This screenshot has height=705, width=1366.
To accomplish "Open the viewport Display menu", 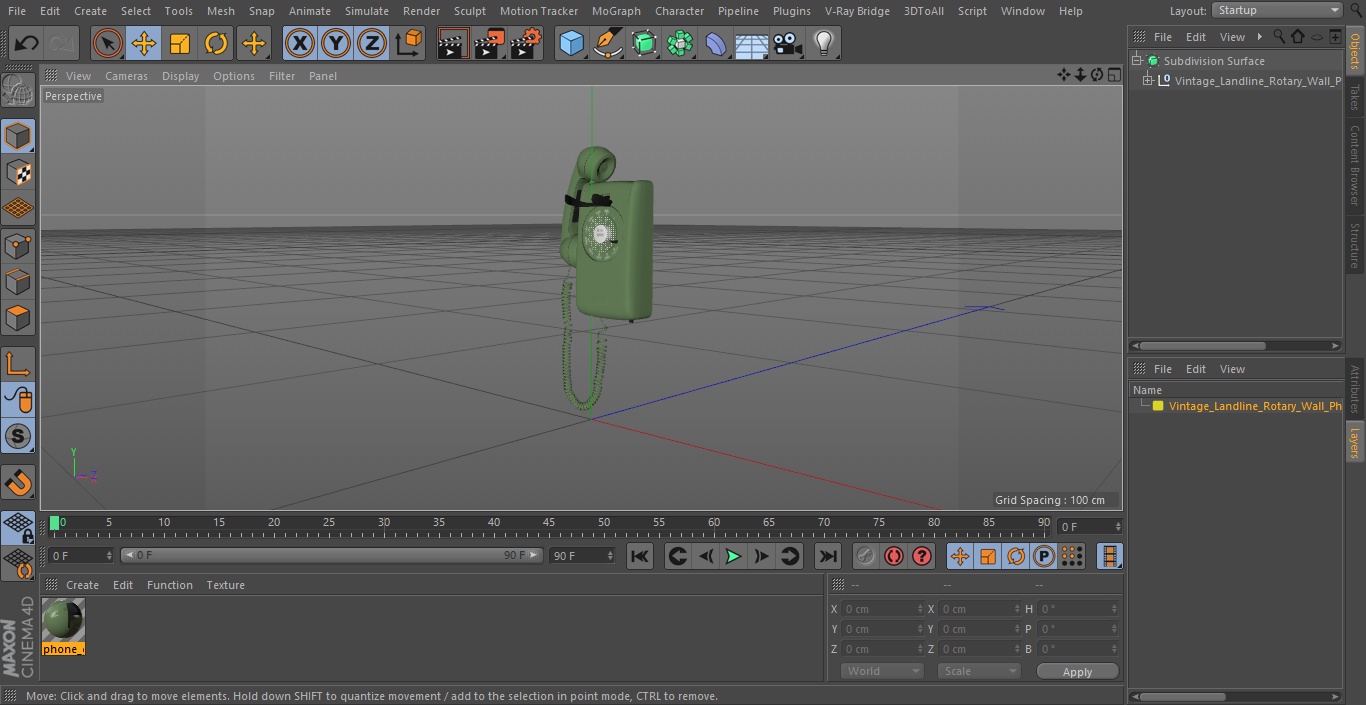I will pos(180,76).
